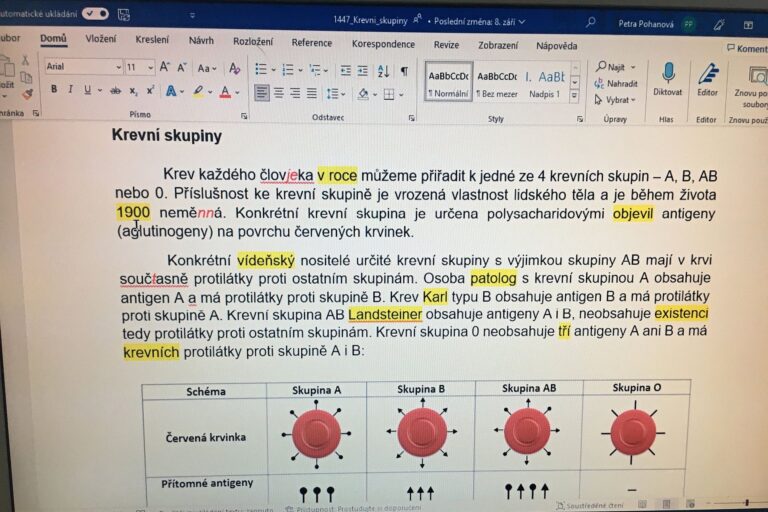
Task: Click the Nahradit replace button
Action: [616, 83]
